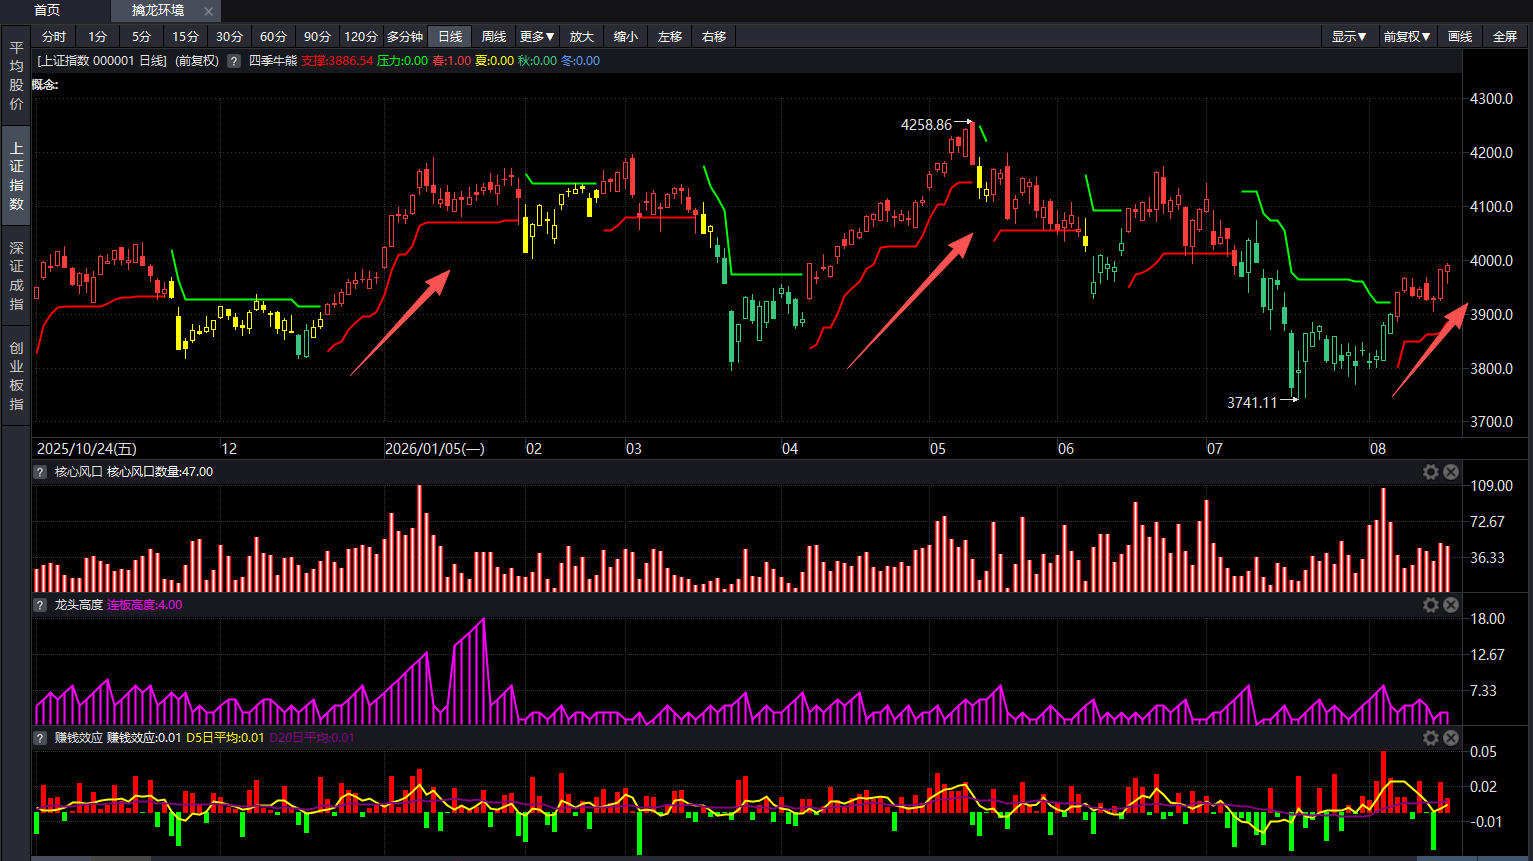Open the 前复权 adjustment dropdown
This screenshot has height=861, width=1533.
[x=1407, y=36]
